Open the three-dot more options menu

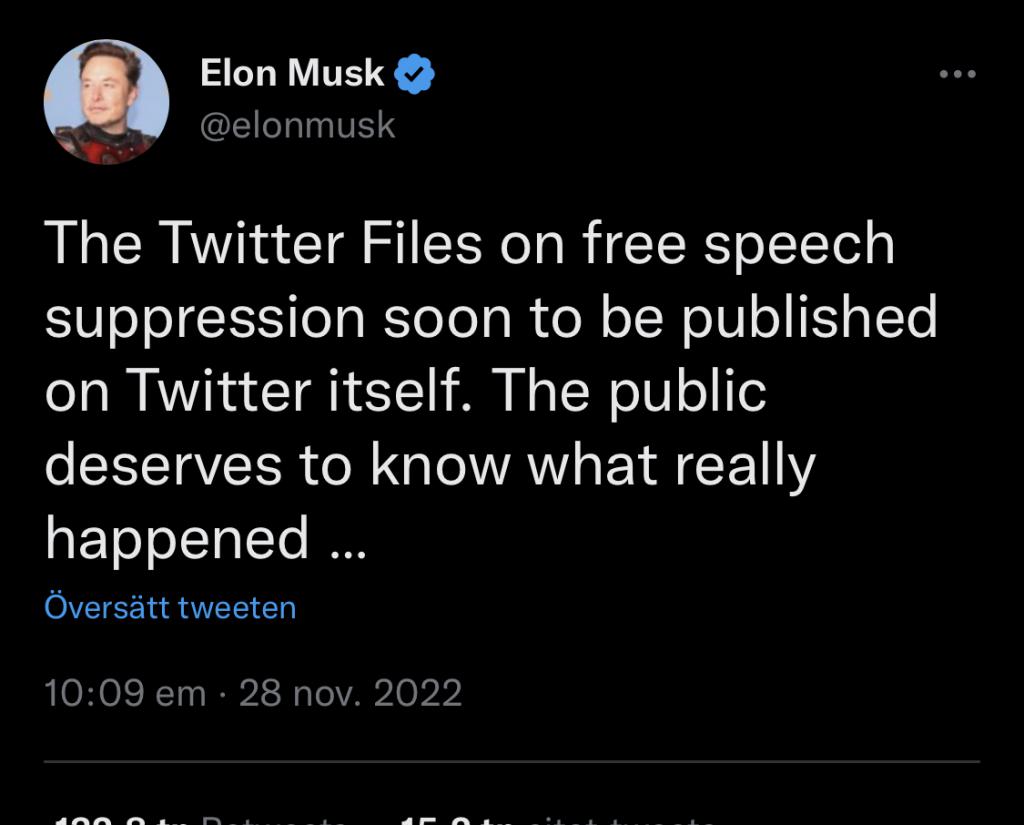coord(957,74)
